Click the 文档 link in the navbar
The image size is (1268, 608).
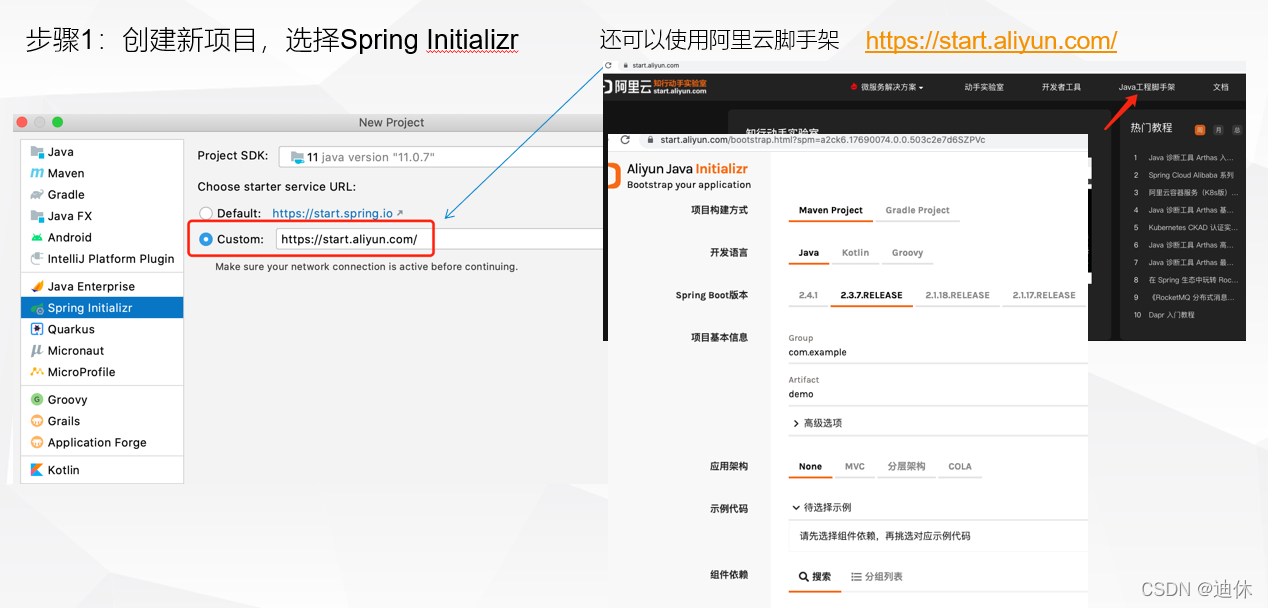pyautogui.click(x=1220, y=87)
